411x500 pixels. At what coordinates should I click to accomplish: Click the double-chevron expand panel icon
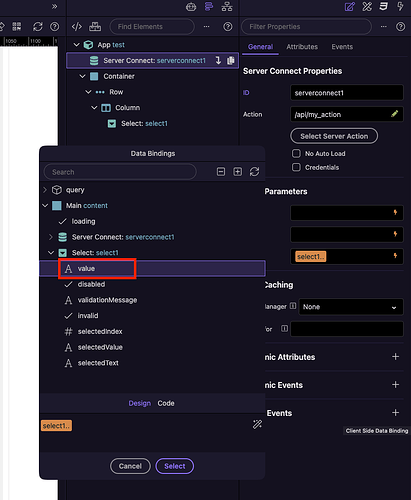54,6
